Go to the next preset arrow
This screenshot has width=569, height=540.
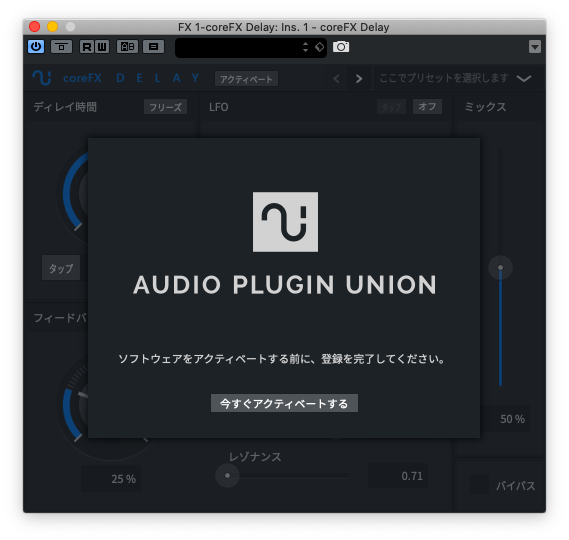(359, 78)
